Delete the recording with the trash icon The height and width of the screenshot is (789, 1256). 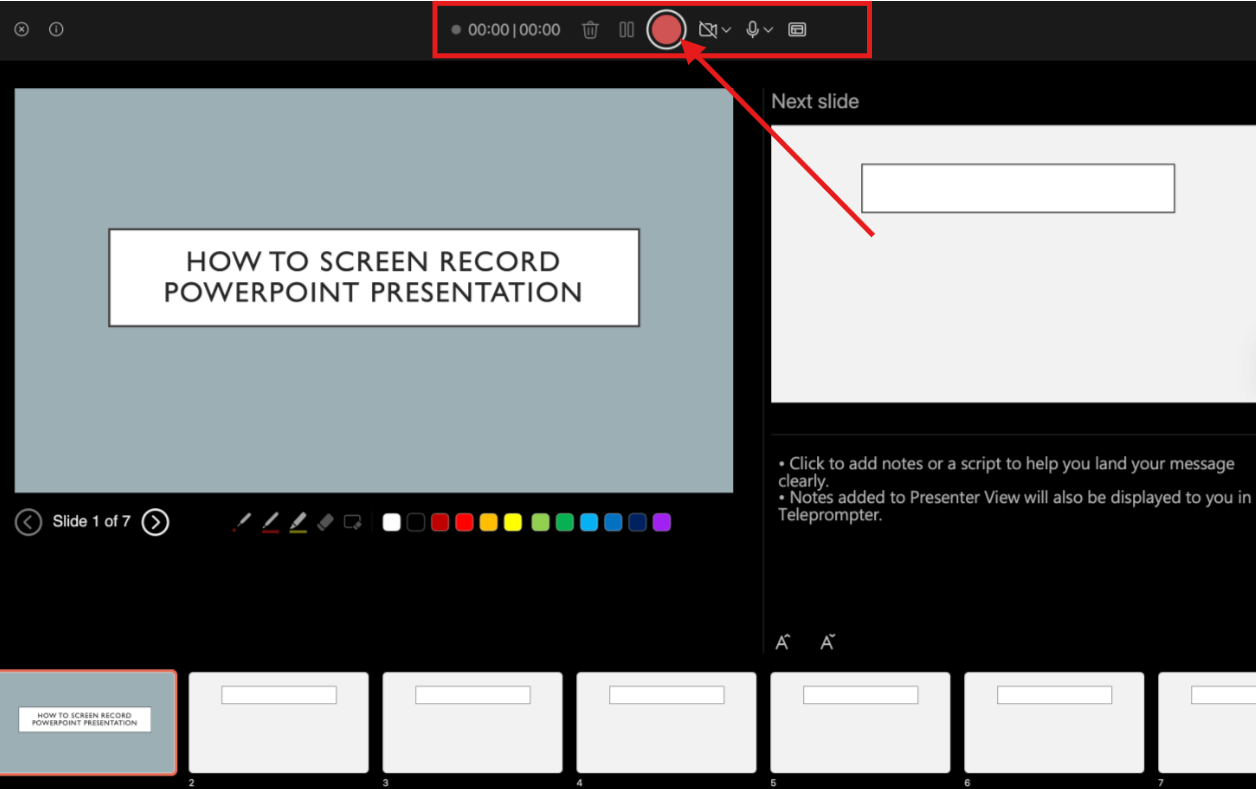(x=590, y=30)
